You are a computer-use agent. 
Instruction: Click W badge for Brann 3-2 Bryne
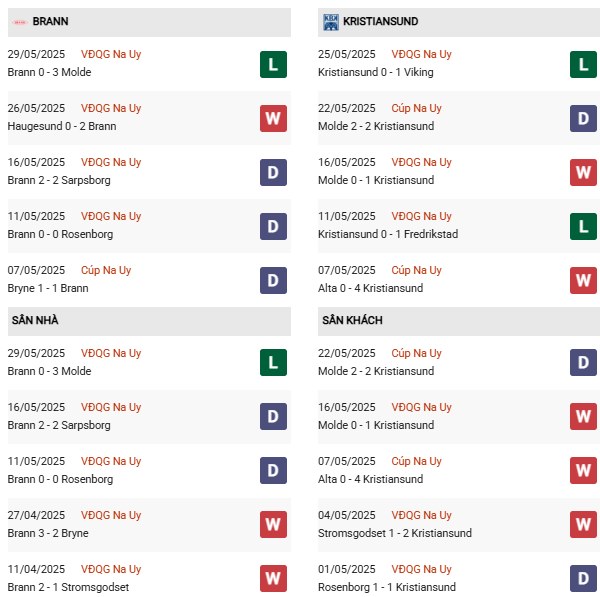tap(273, 524)
